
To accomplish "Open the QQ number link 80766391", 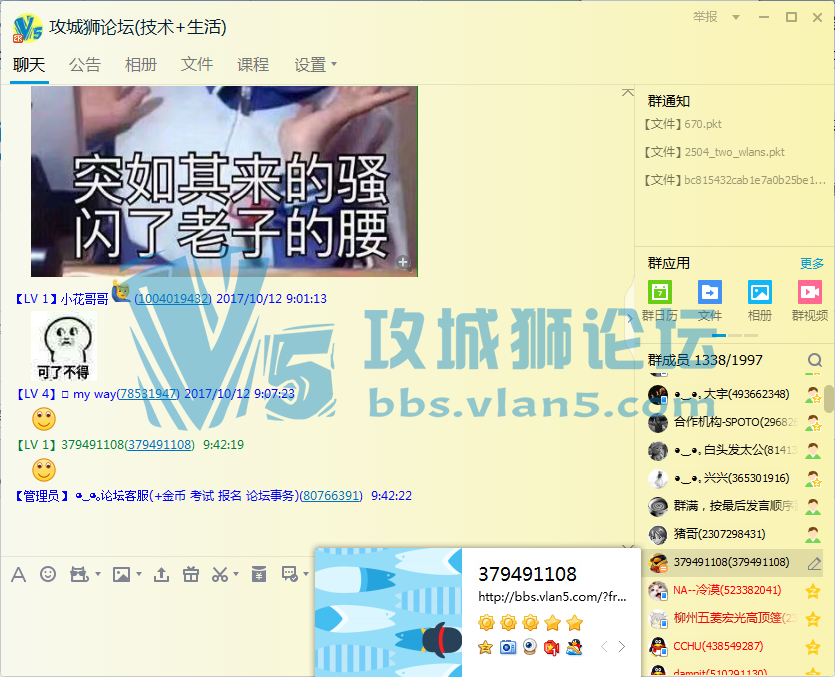I will coord(331,496).
